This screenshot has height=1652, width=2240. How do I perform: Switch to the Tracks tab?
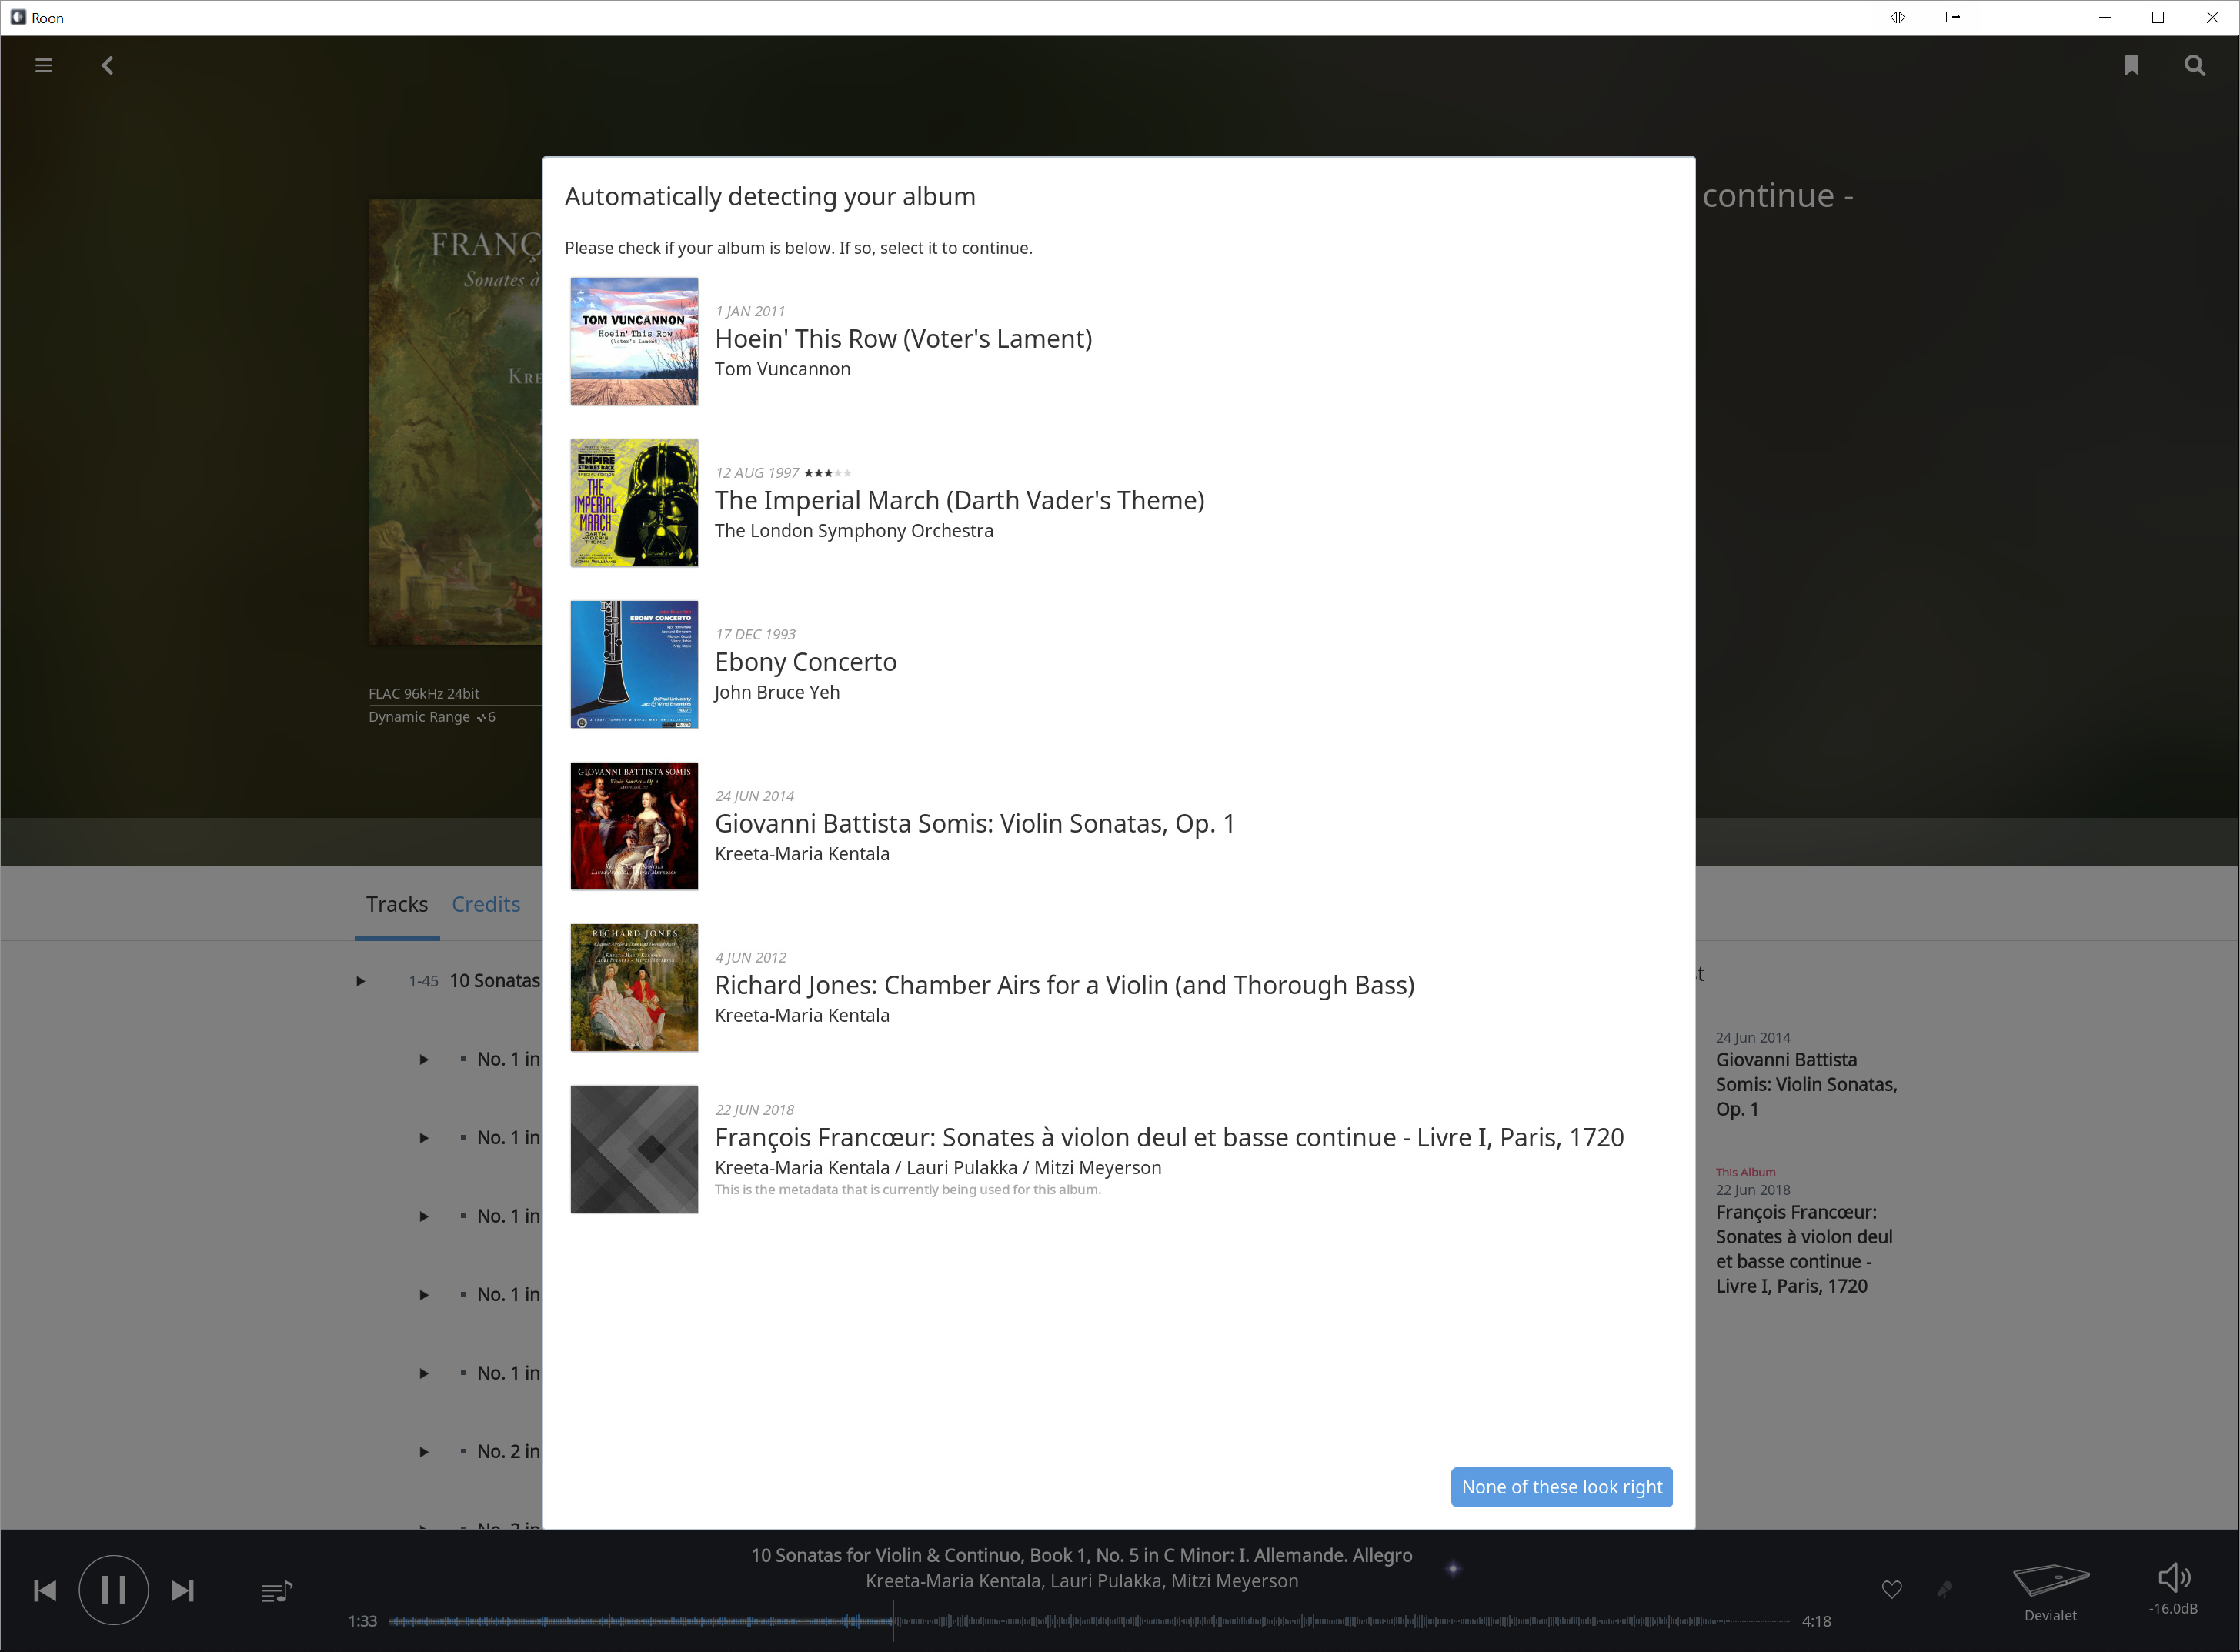397,904
